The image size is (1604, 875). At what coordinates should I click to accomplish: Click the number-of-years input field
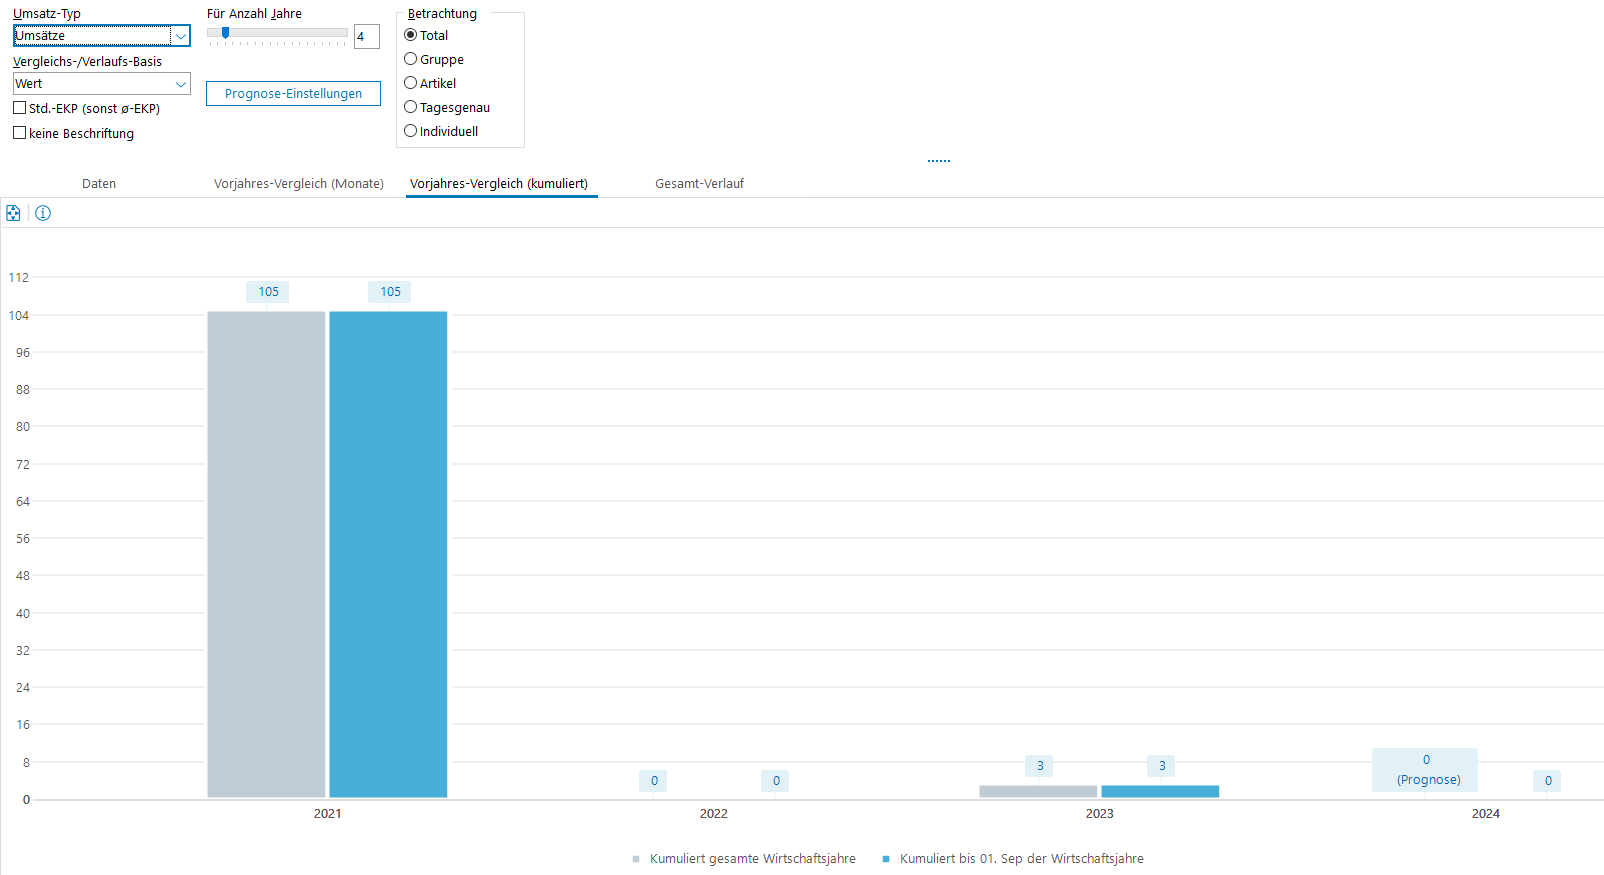pos(366,37)
